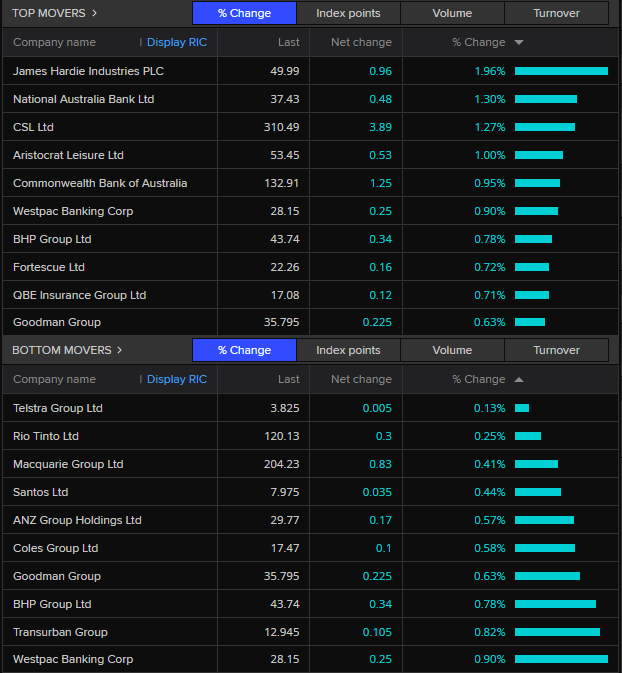The height and width of the screenshot is (673, 622).
Task: Click Transurban net change 0.105
Action: pos(377,632)
